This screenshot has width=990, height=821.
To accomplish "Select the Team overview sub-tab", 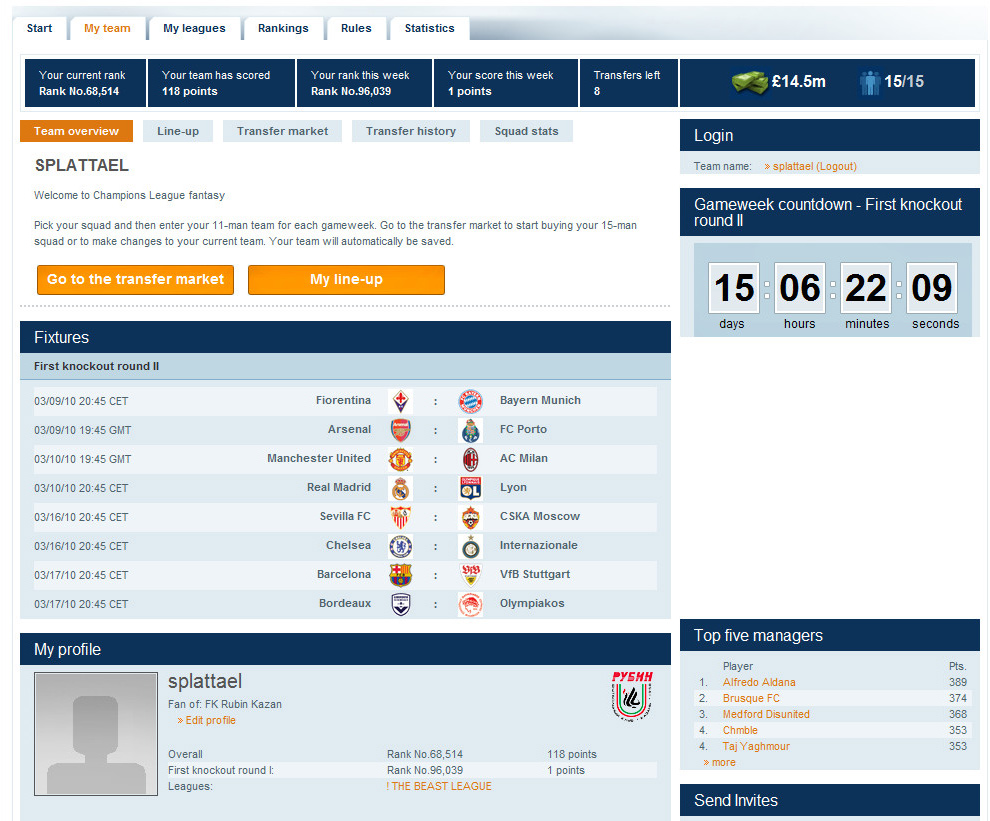I will click(76, 131).
